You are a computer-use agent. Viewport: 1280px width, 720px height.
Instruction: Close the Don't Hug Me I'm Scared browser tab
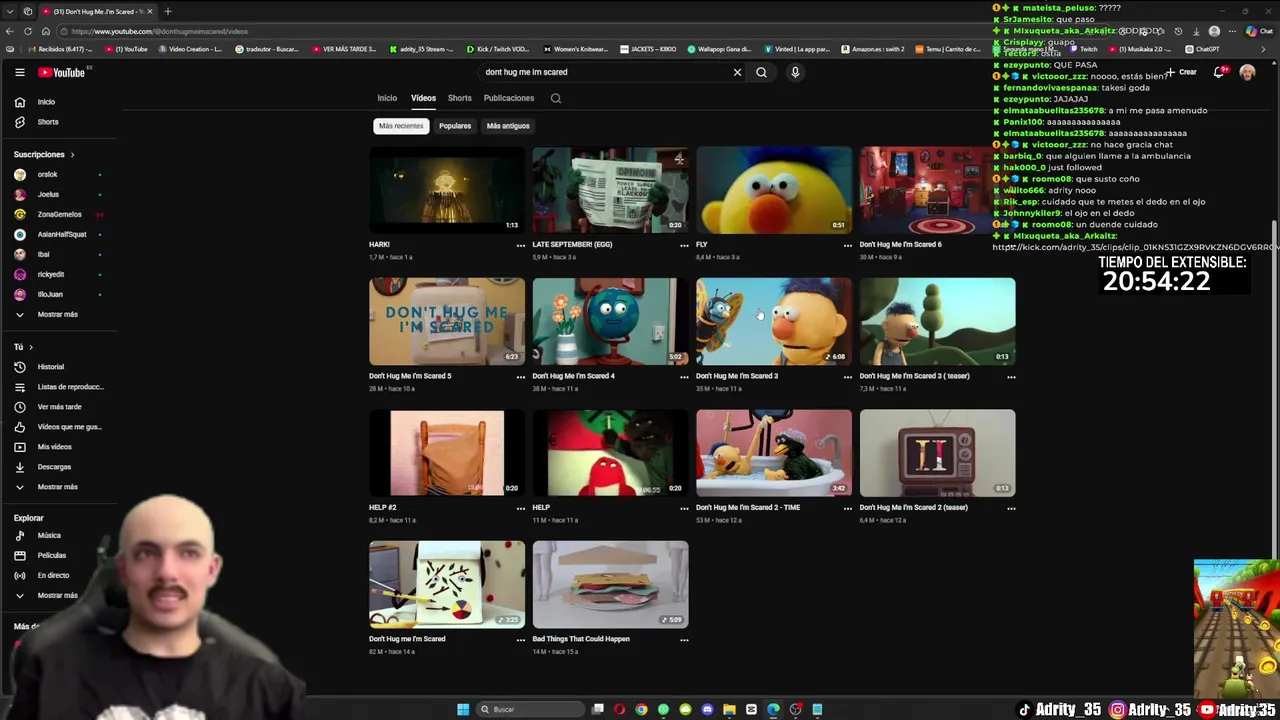pos(149,11)
